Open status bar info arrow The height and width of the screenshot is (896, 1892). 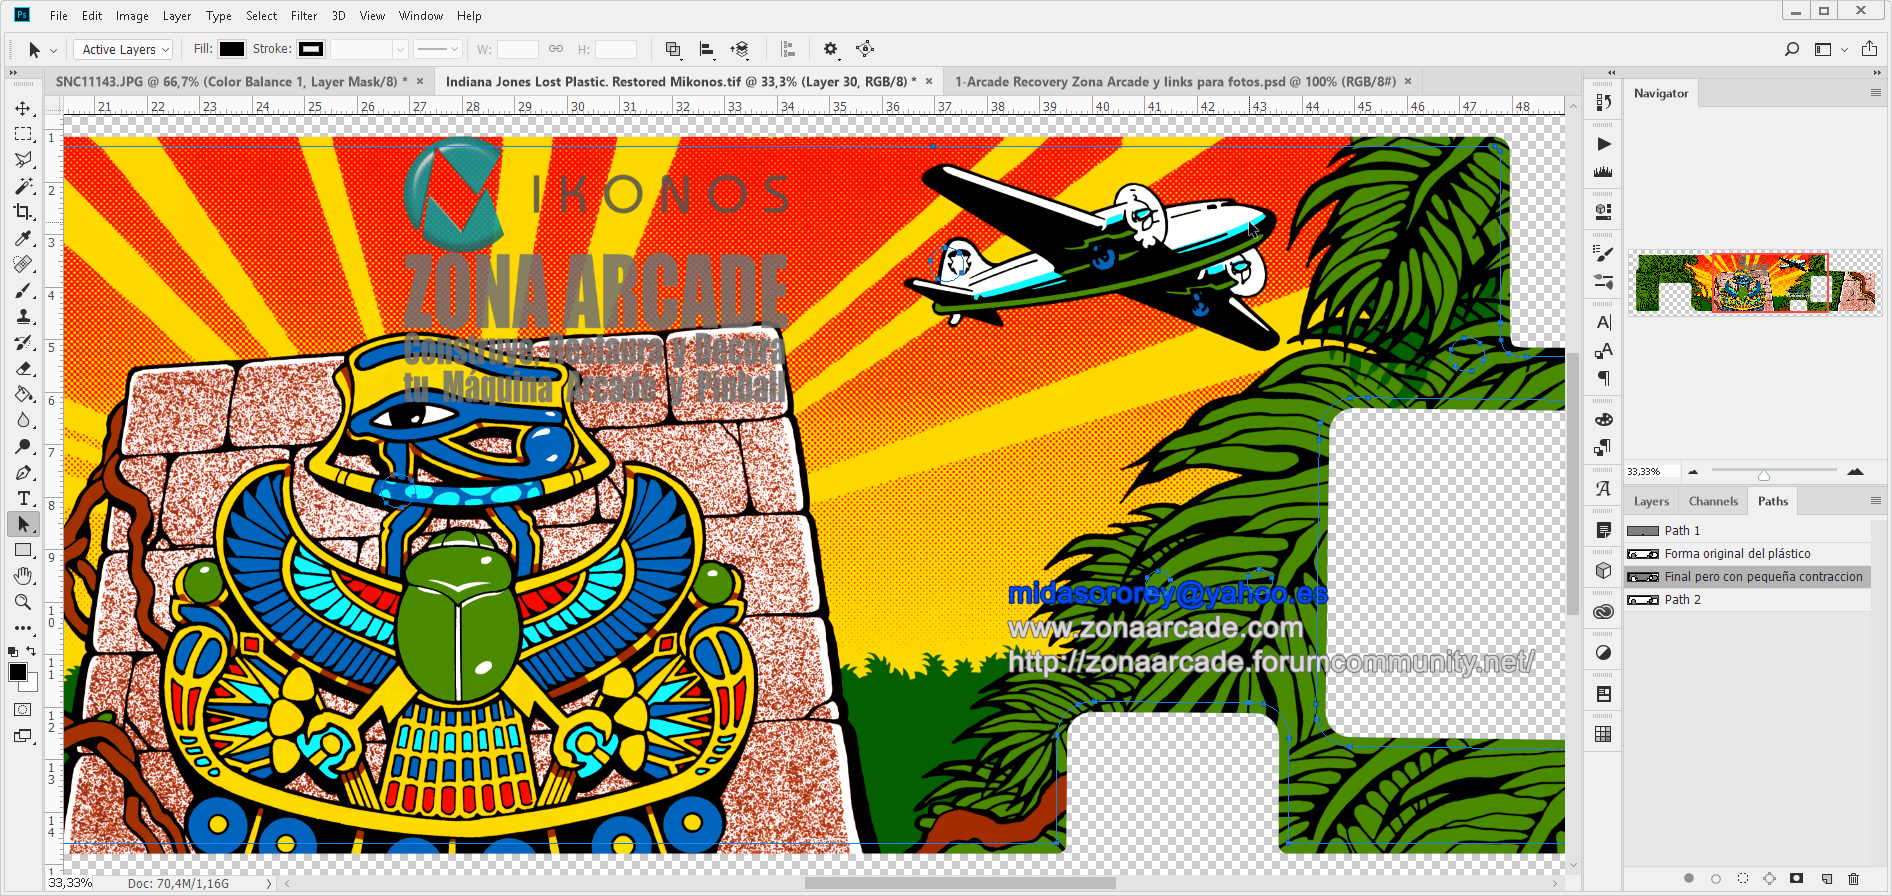pos(269,883)
